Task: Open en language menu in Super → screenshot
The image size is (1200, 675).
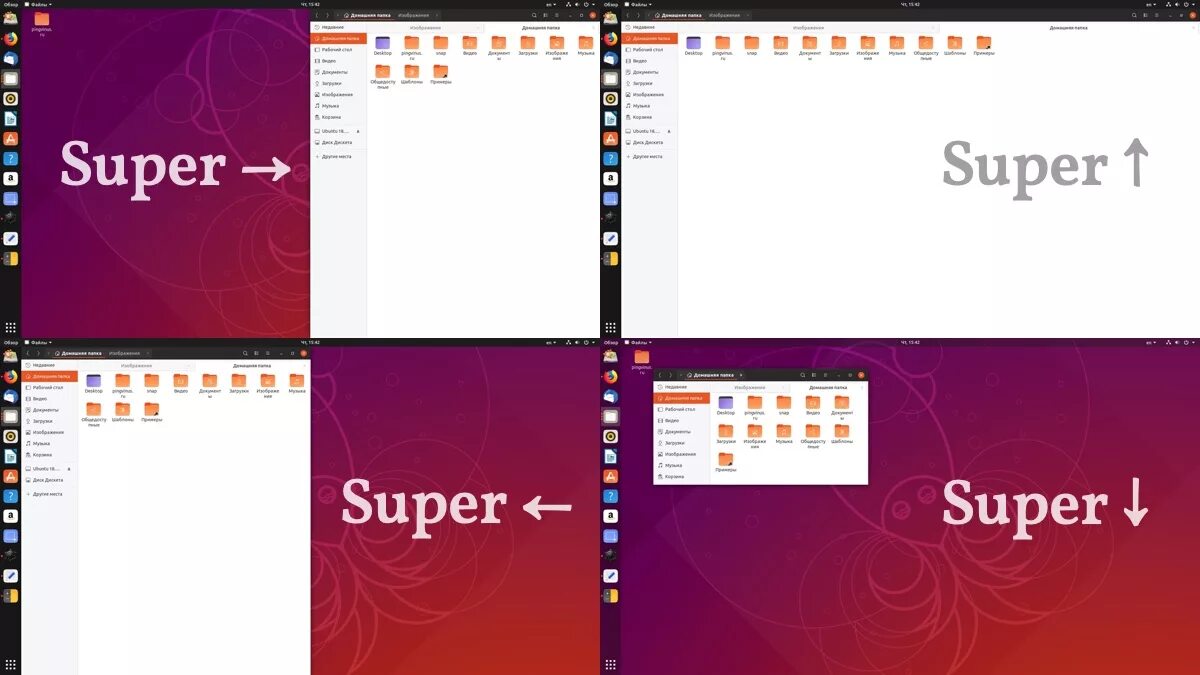Action: point(550,4)
